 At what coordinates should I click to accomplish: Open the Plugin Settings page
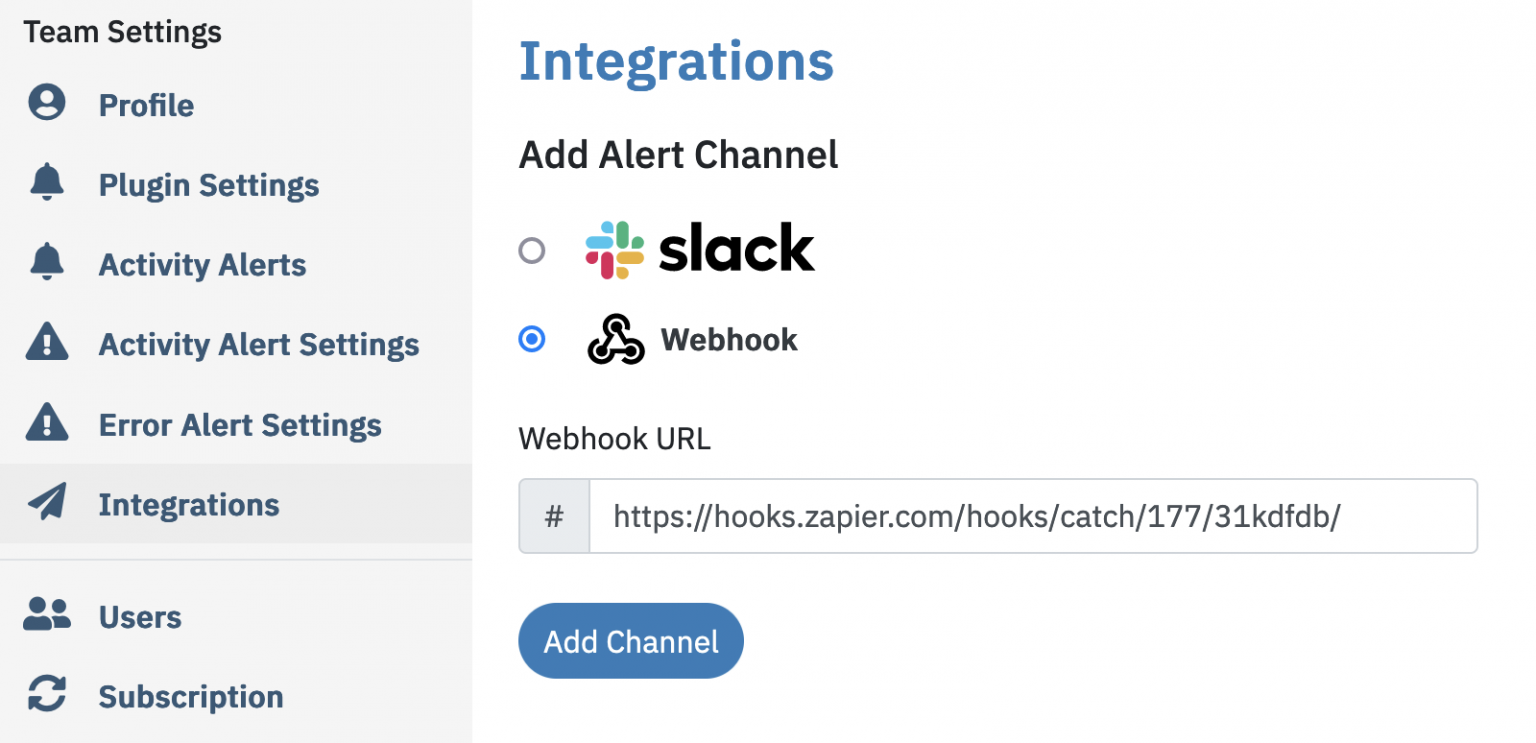point(208,184)
